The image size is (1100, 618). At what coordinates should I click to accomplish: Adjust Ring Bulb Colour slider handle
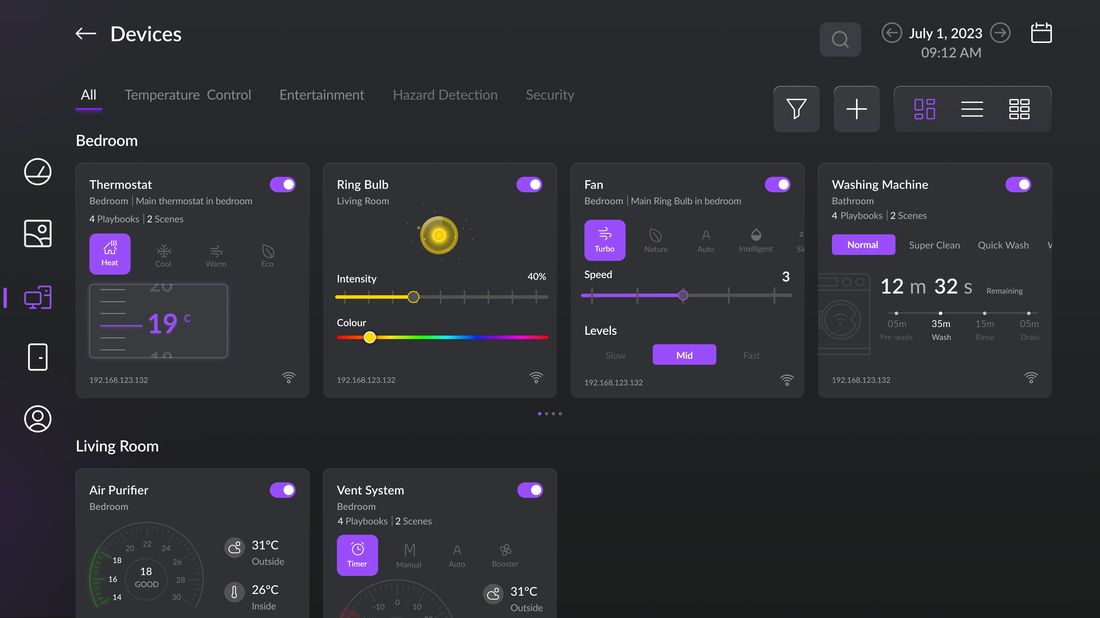[x=370, y=337]
